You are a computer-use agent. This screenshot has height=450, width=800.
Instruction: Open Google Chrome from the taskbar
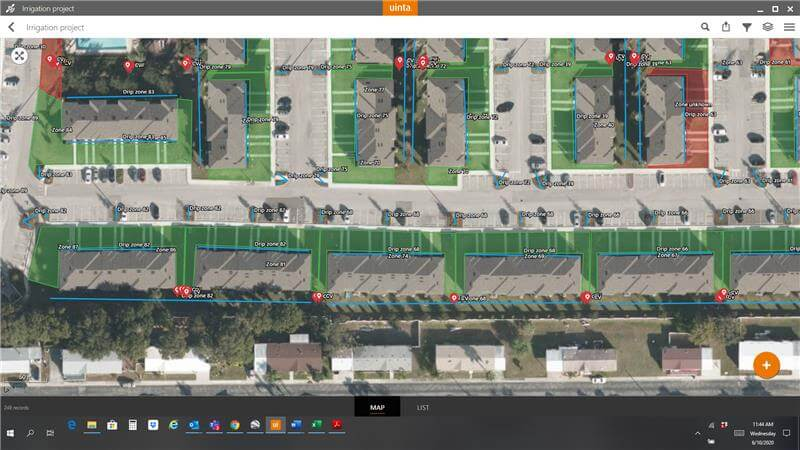(x=235, y=425)
